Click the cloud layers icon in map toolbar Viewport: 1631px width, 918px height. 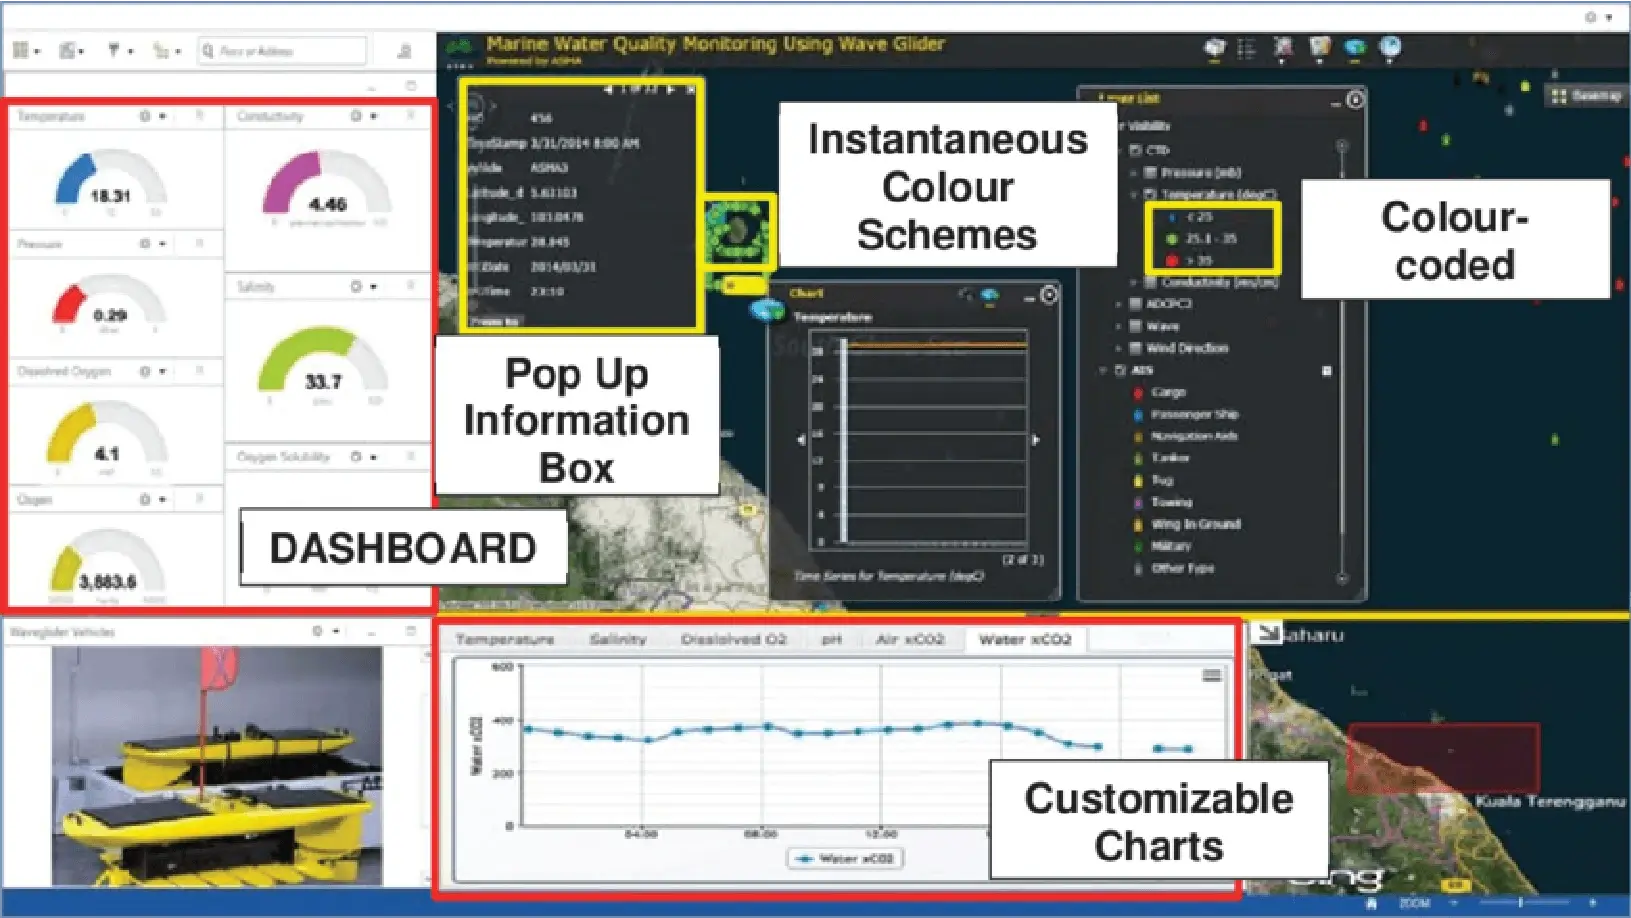point(1355,47)
